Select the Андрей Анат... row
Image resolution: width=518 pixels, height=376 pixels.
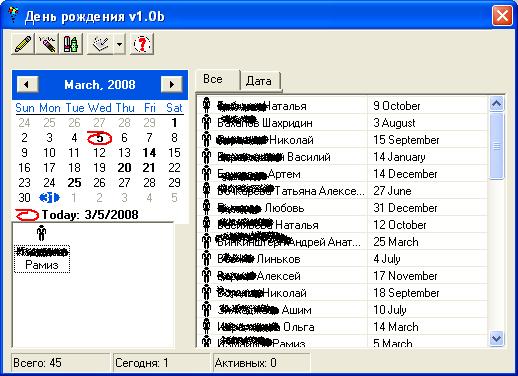point(343,242)
